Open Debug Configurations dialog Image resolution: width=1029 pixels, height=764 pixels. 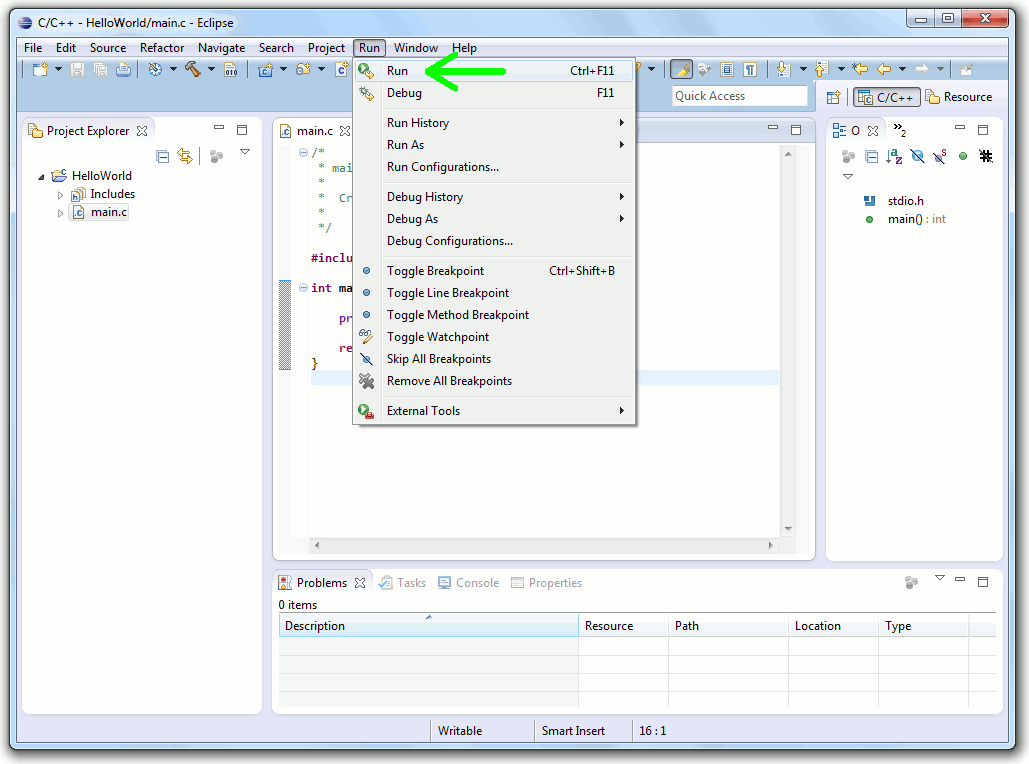(x=494, y=241)
